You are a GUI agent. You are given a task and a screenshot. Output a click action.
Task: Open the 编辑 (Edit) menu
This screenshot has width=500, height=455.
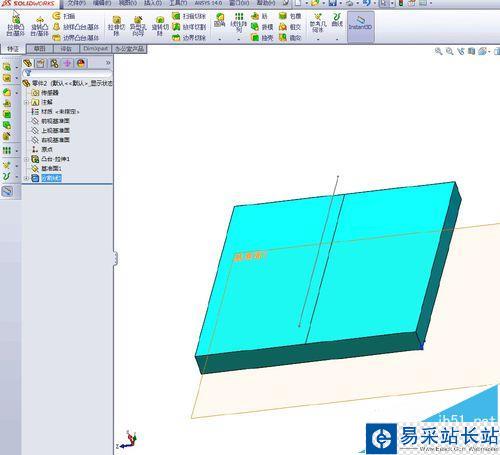click(102, 3)
